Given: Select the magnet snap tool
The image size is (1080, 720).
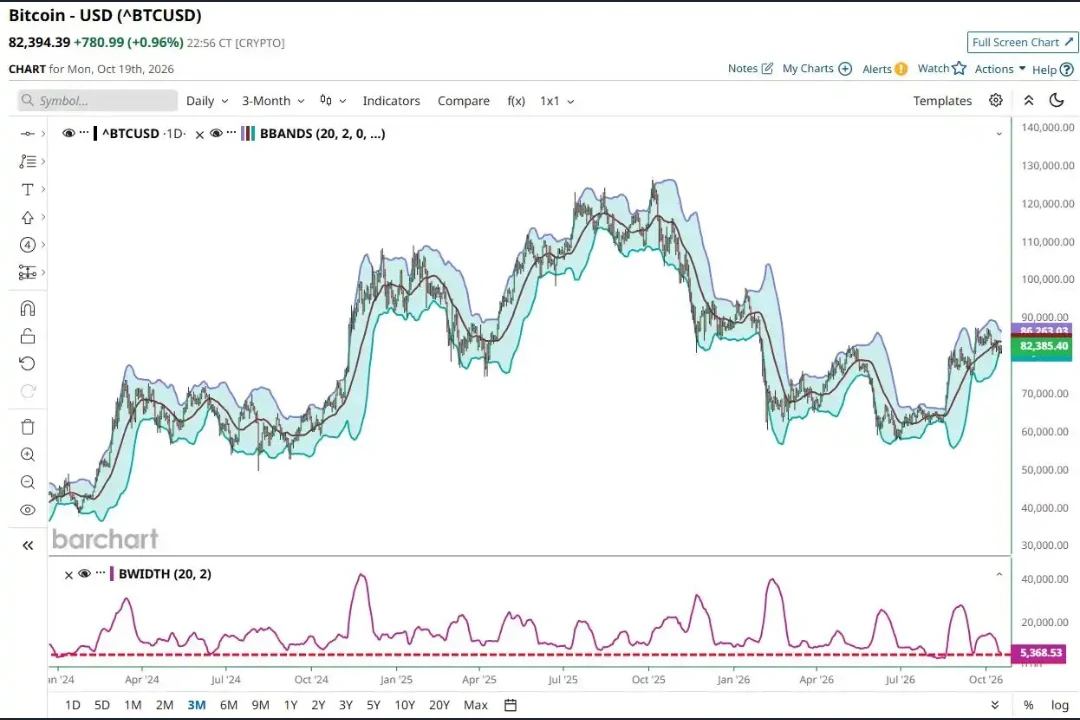Looking at the screenshot, I should (28, 308).
